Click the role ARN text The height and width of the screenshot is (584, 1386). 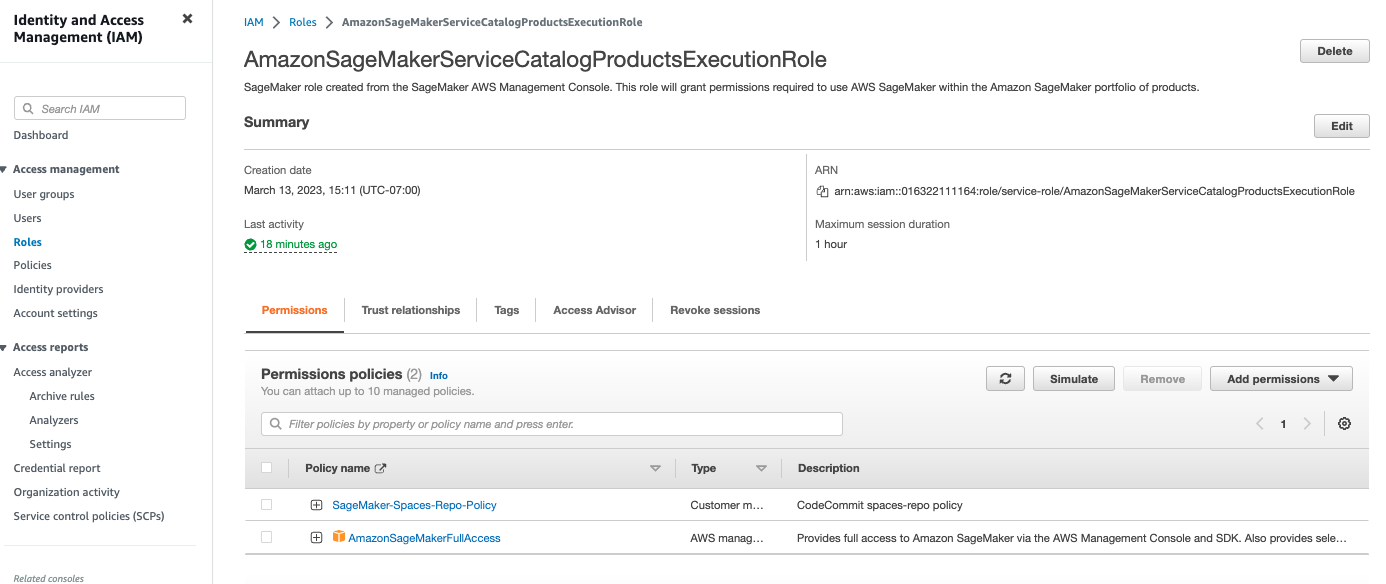point(1094,191)
